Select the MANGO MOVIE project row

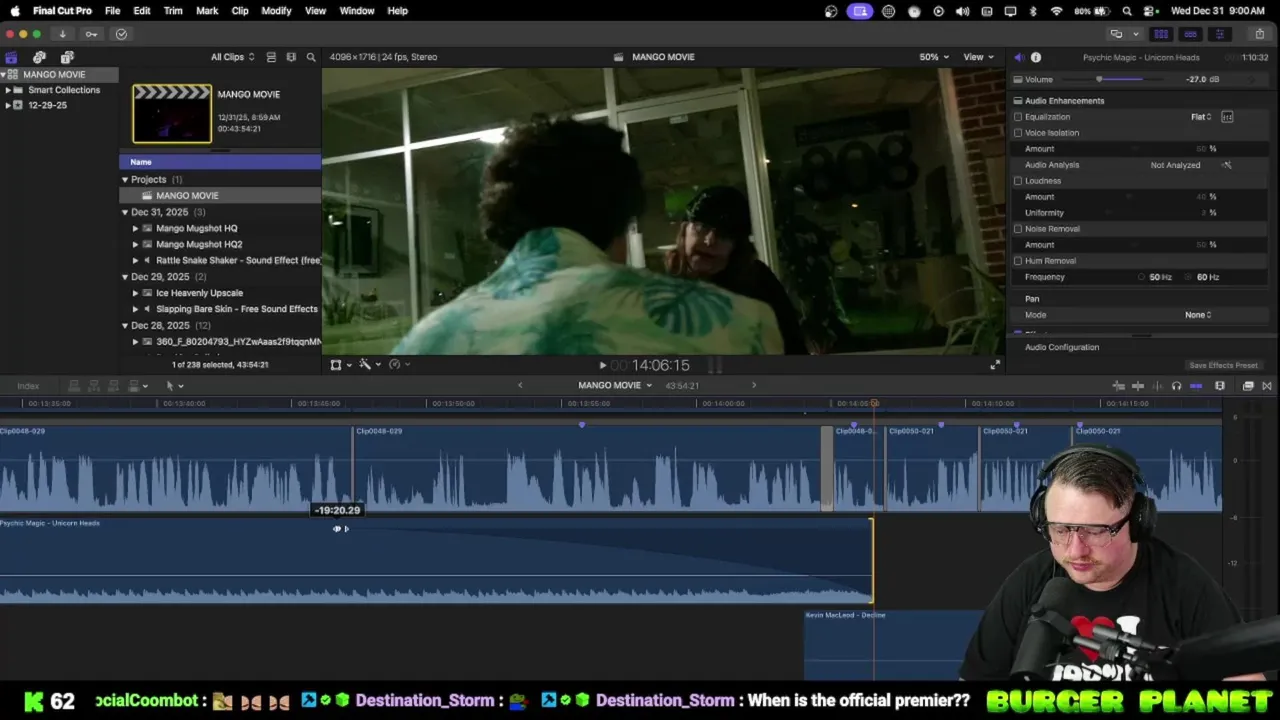click(x=220, y=196)
